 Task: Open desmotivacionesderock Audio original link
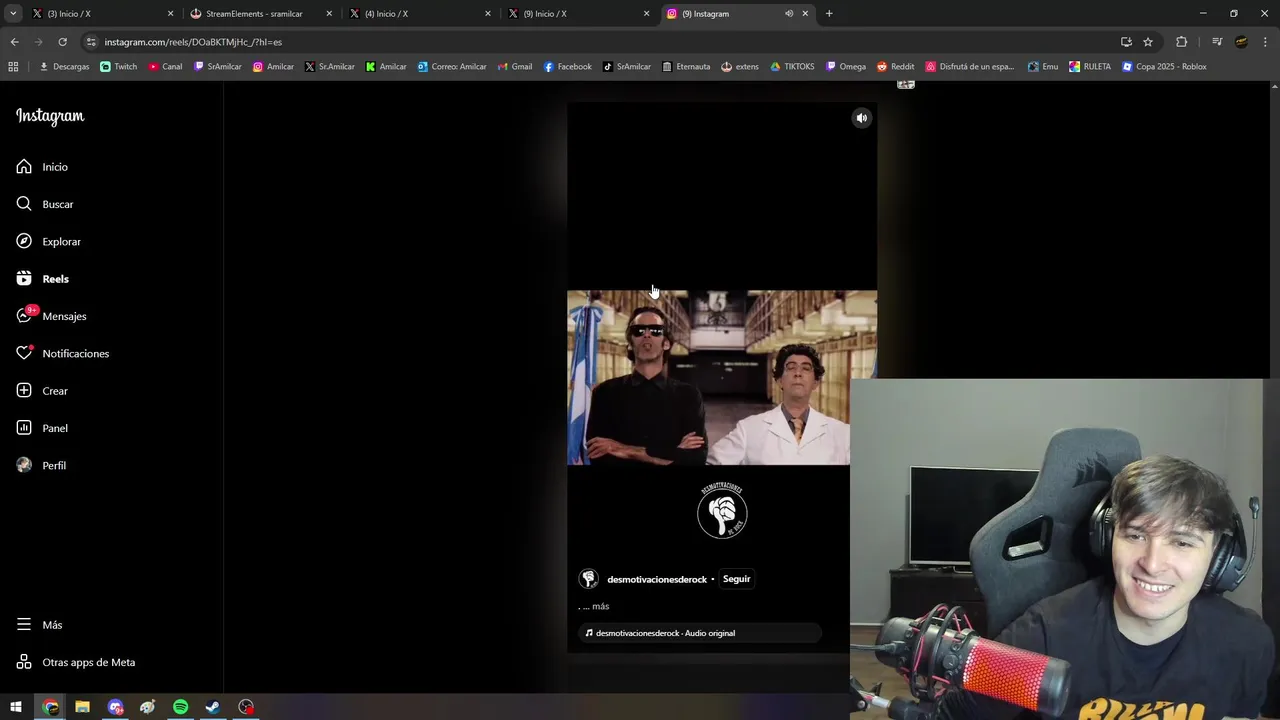pyautogui.click(x=665, y=633)
